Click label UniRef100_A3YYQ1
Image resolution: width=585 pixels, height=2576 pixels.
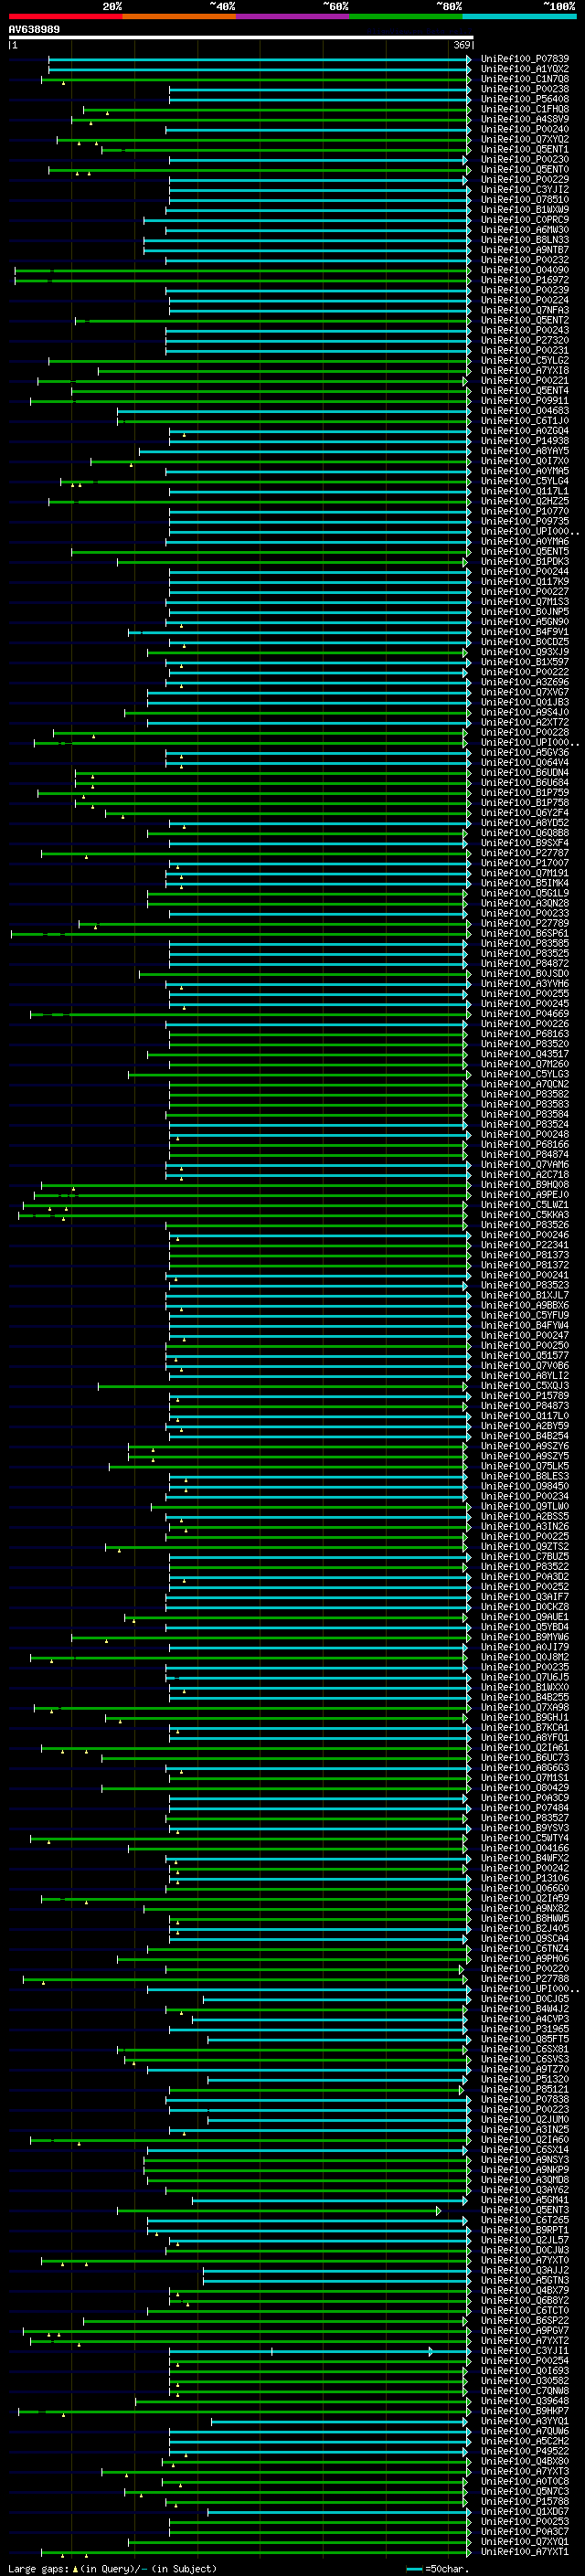click(525, 2421)
